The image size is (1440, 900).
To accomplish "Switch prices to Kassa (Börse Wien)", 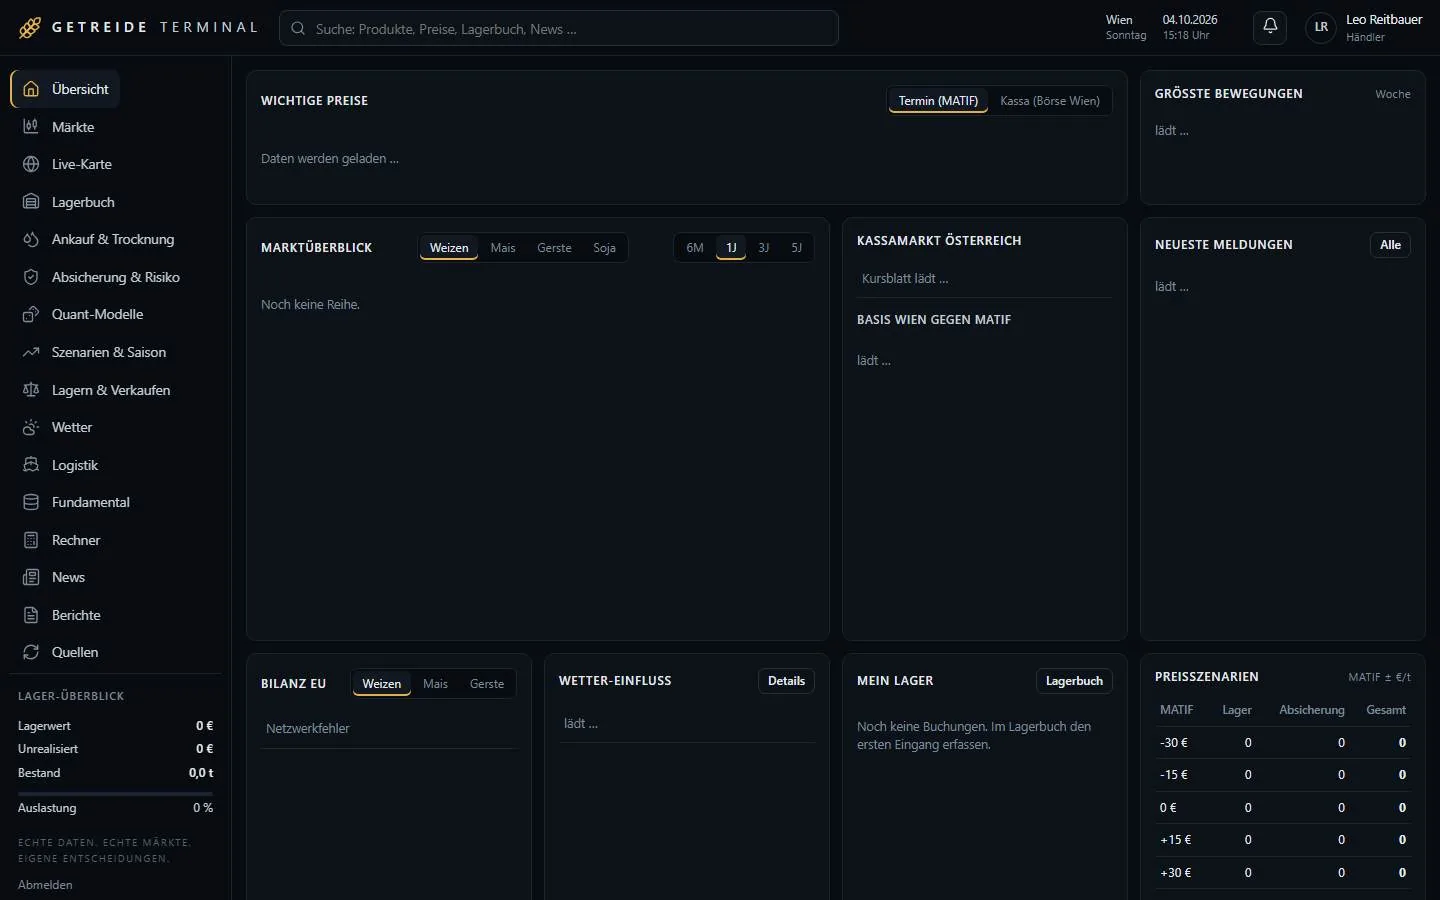I will click(1050, 101).
